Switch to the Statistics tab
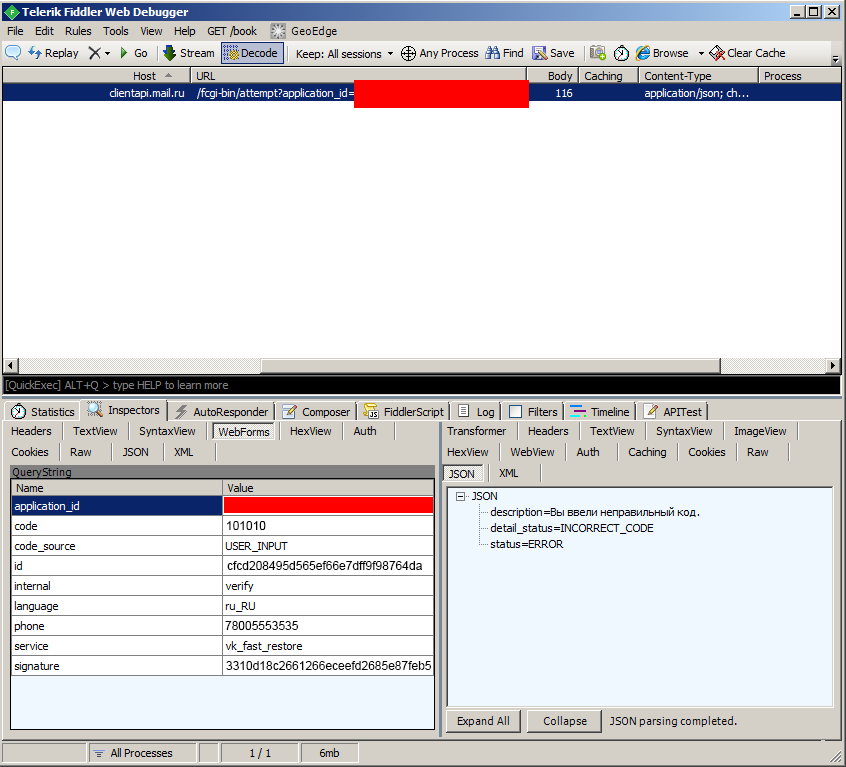Screen dimensions: 846x767 43,412
